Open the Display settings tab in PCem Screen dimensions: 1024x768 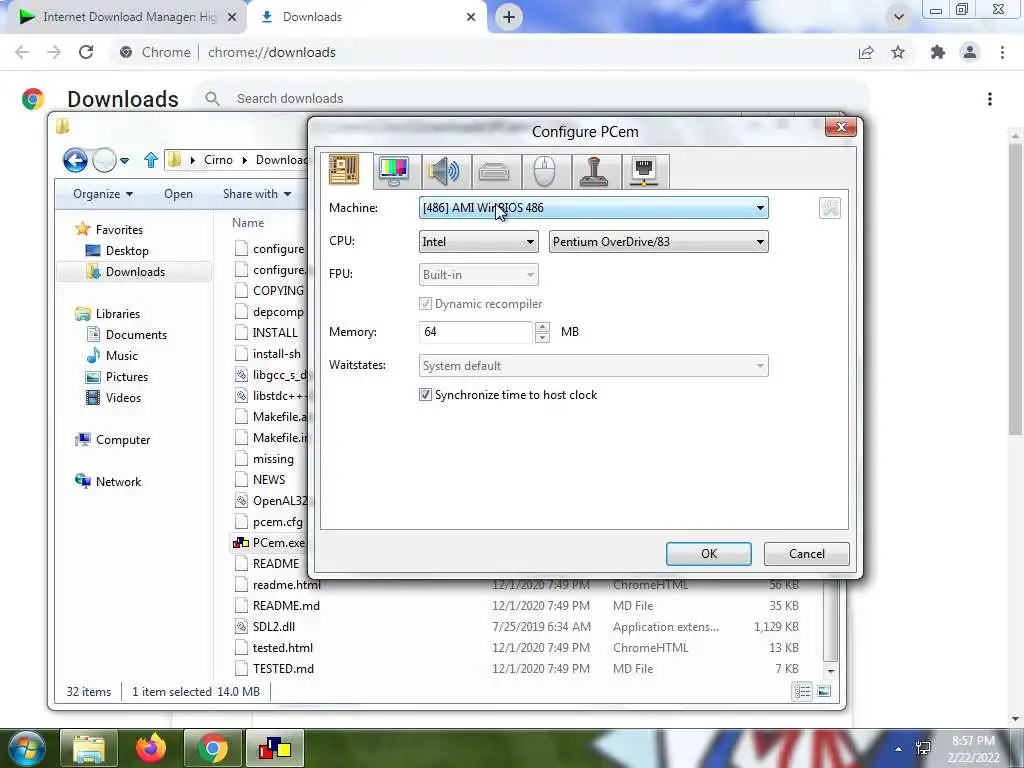(394, 171)
